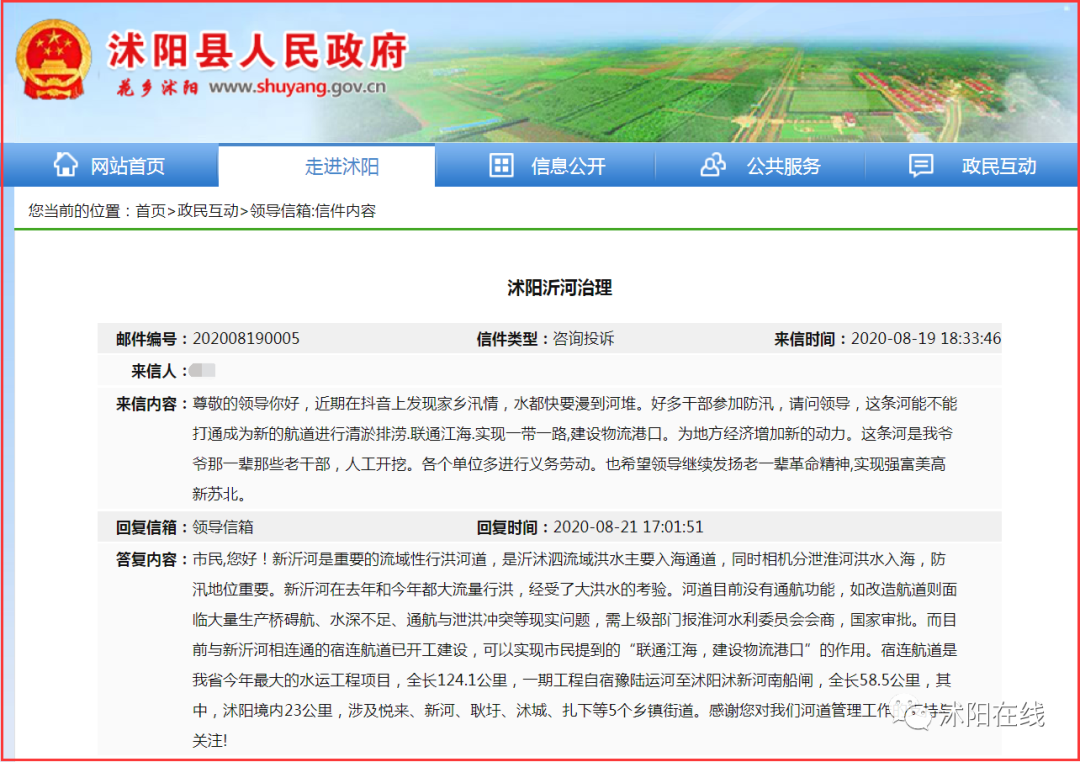1080x762 pixels.
Task: Click the received time 2020-08-19 18:33:46
Action: 926,338
